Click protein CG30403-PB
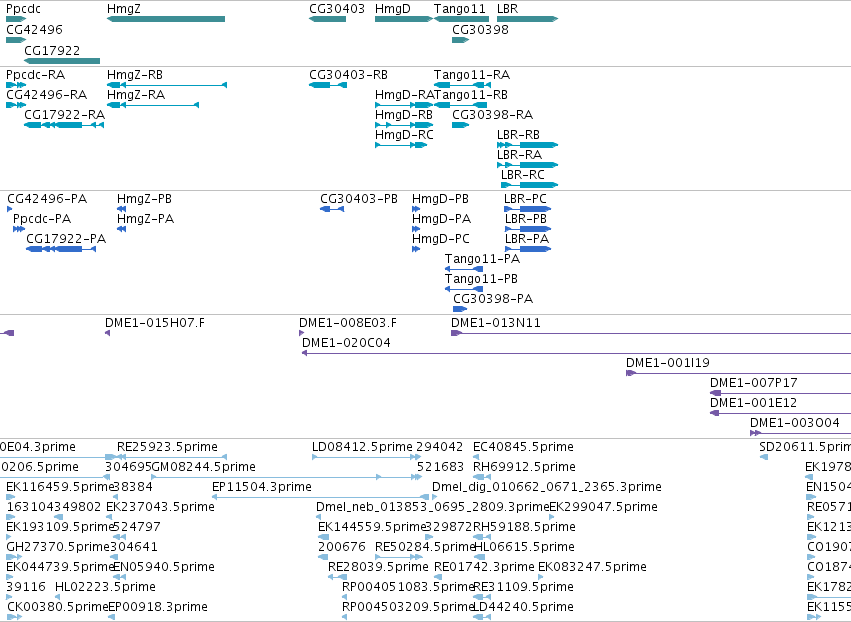The height and width of the screenshot is (622, 851). (x=359, y=199)
